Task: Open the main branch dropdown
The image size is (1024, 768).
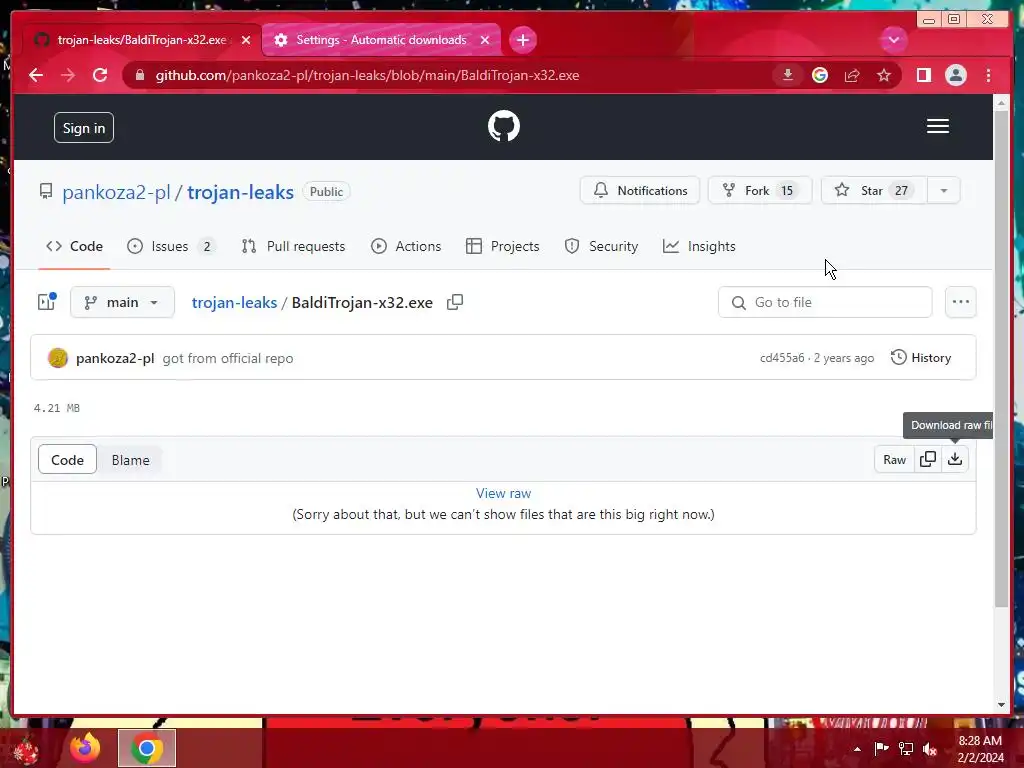Action: (122, 302)
